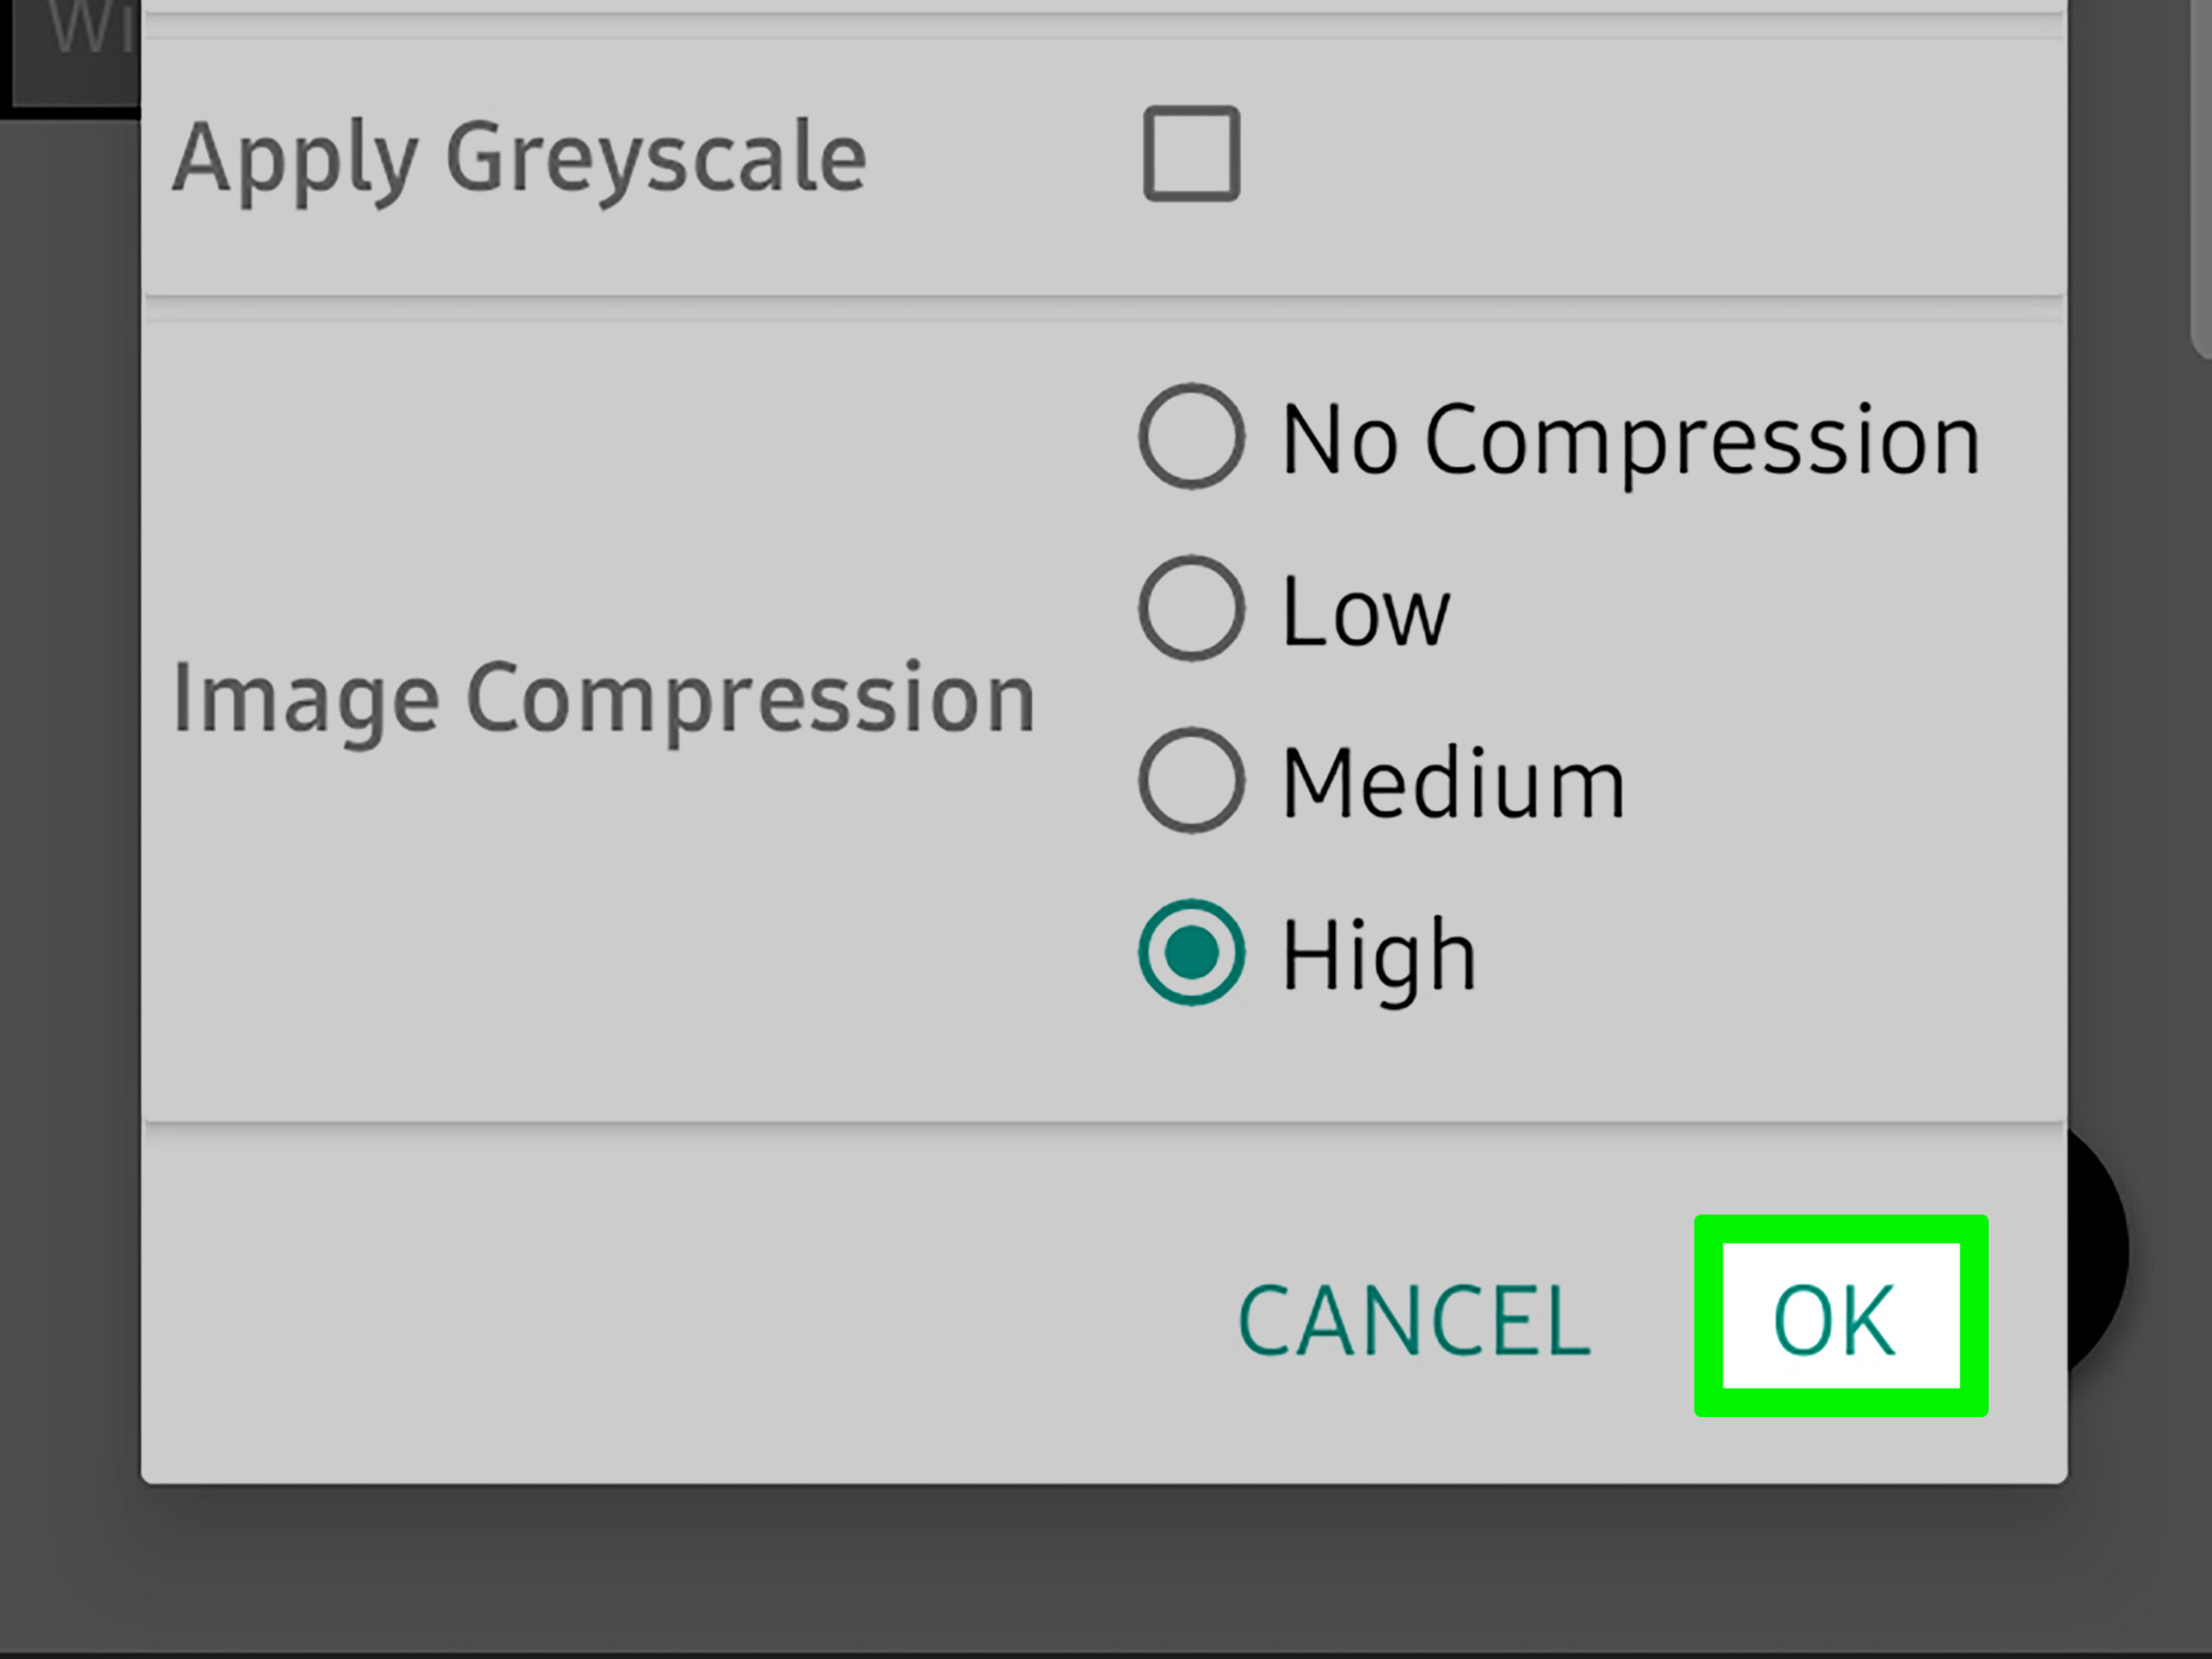This screenshot has width=2212, height=1659.
Task: Click the "High" option text
Action: click(1379, 956)
